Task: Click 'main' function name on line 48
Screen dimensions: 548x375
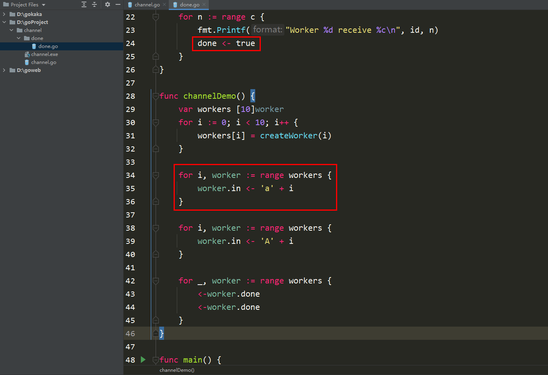Action: (193, 360)
